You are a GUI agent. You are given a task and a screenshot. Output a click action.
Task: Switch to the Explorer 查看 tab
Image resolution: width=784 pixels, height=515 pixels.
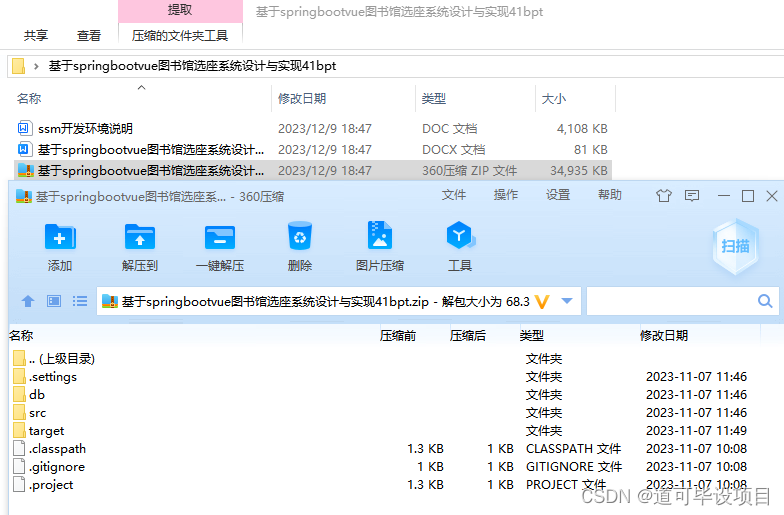(x=89, y=36)
